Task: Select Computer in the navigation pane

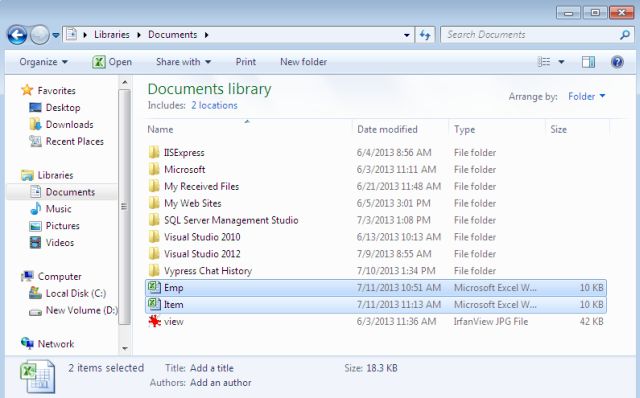Action: 60,276
